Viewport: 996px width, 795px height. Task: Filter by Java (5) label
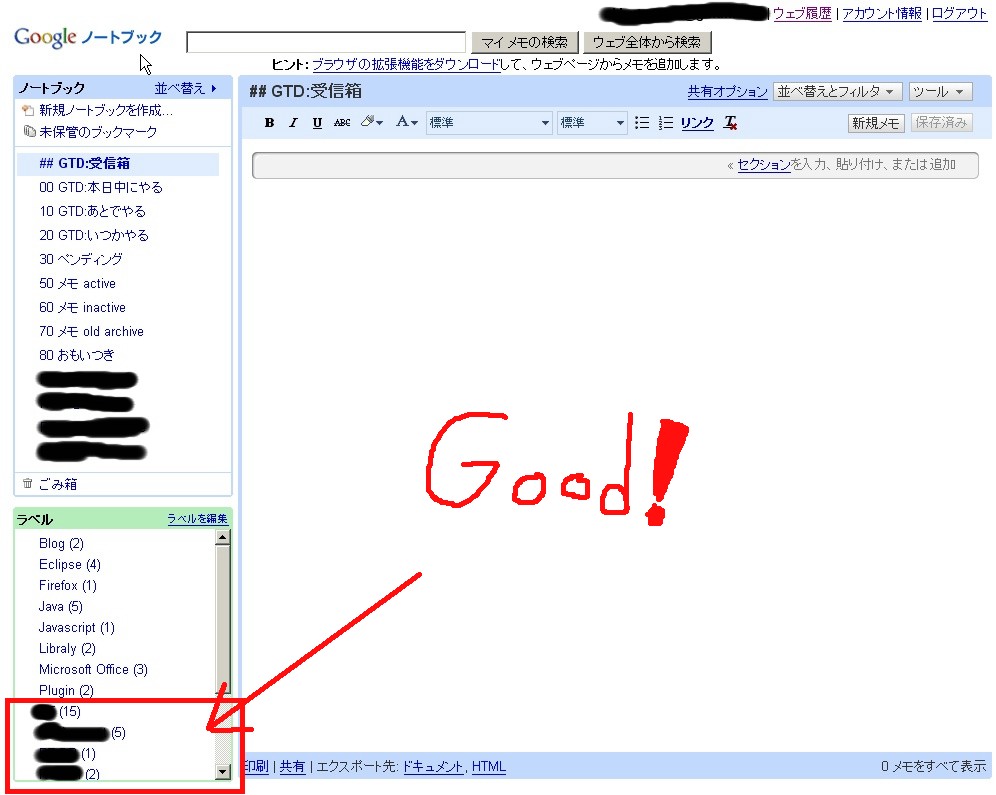coord(60,606)
